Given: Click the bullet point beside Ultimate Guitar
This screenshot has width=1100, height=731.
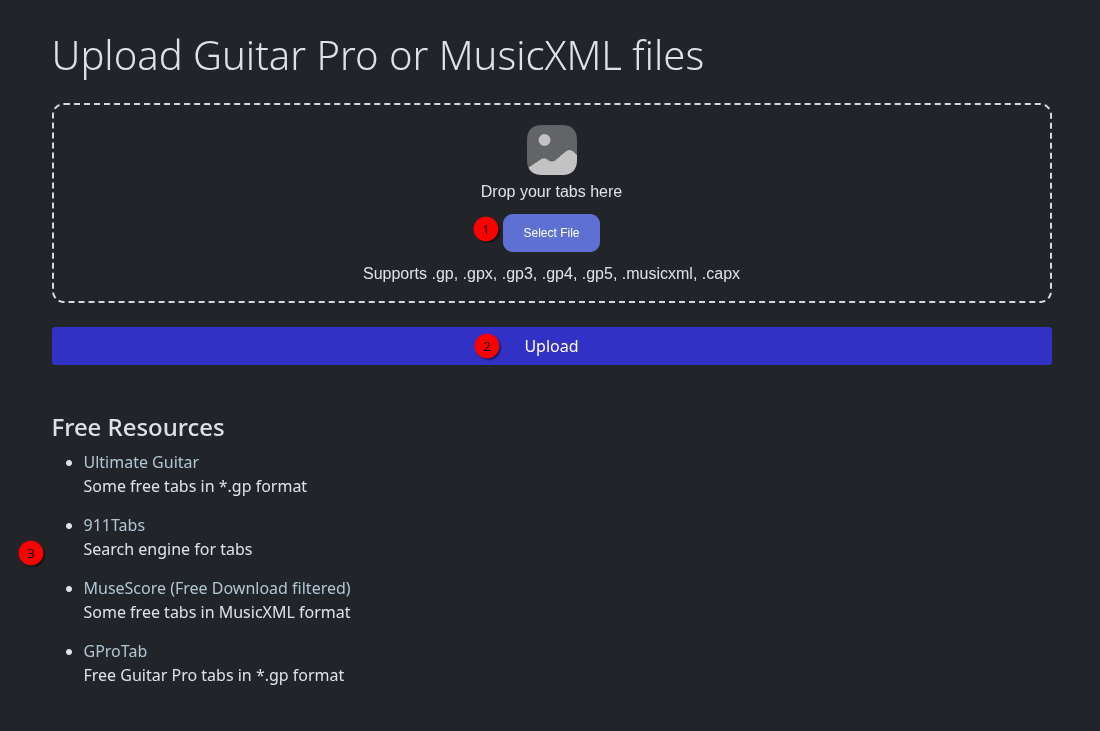Looking at the screenshot, I should point(69,463).
